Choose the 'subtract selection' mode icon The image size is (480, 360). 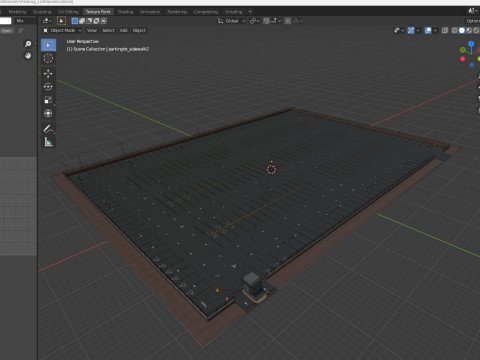(x=89, y=21)
